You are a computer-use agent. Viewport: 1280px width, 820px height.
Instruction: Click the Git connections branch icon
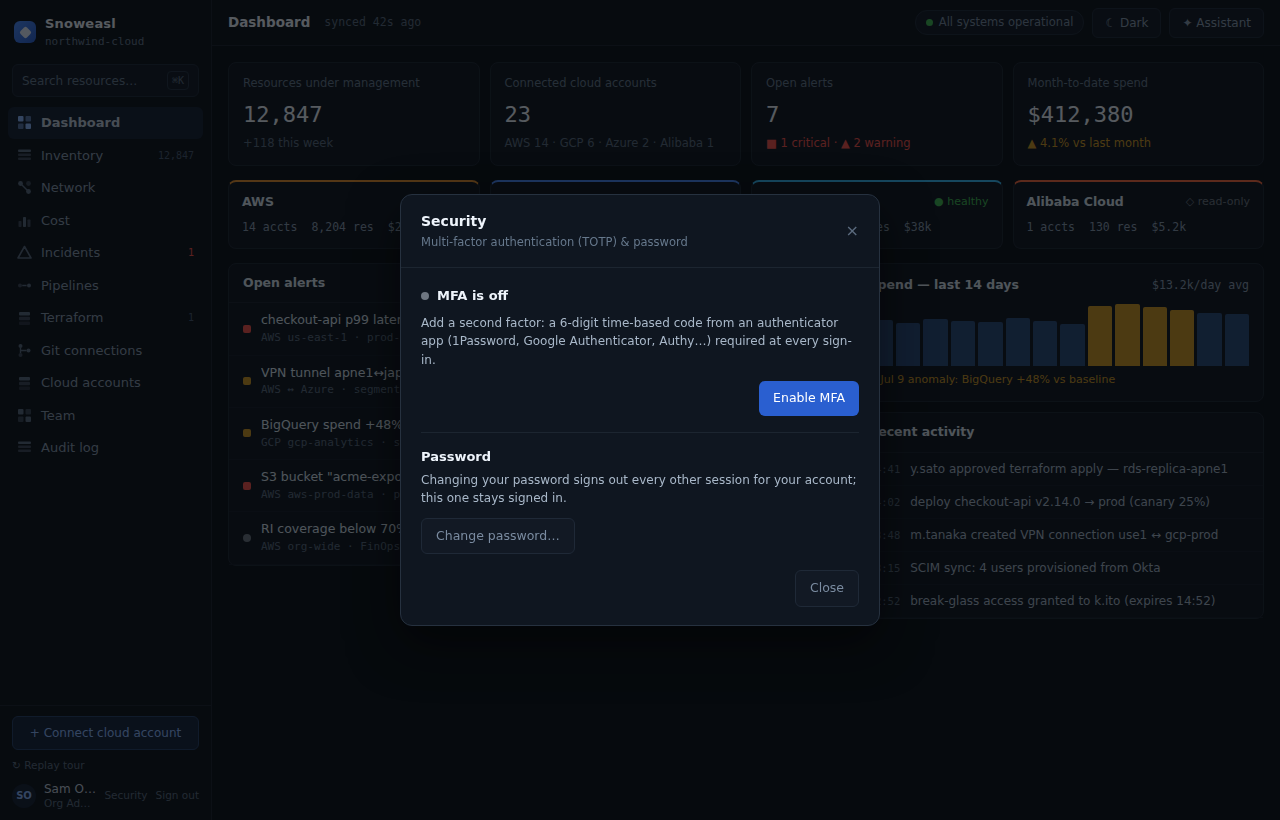24,350
